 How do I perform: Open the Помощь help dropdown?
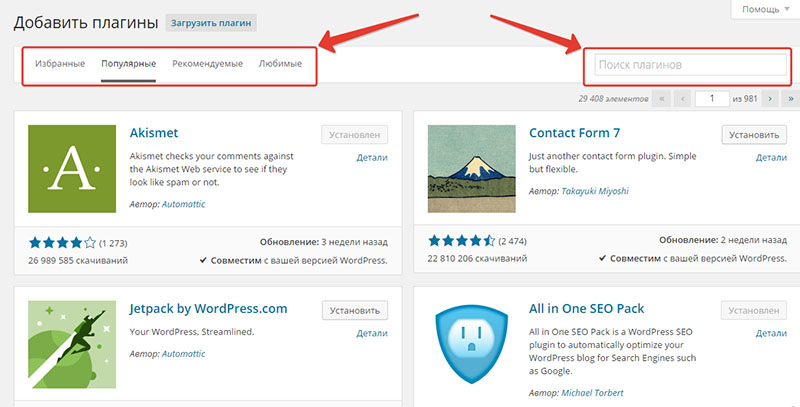[765, 9]
